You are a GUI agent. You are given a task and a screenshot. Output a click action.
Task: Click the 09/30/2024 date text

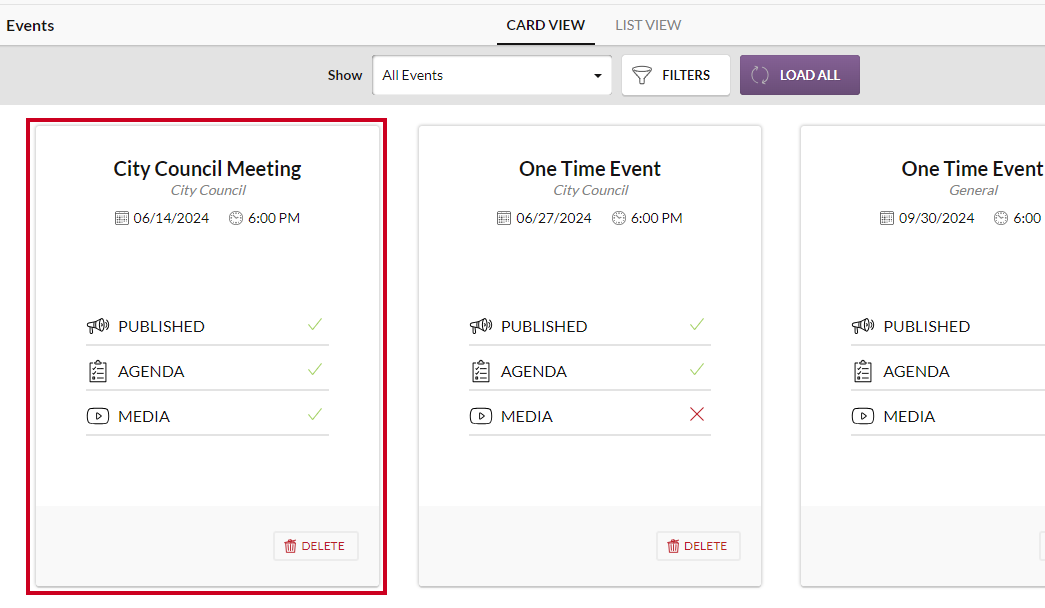click(936, 218)
